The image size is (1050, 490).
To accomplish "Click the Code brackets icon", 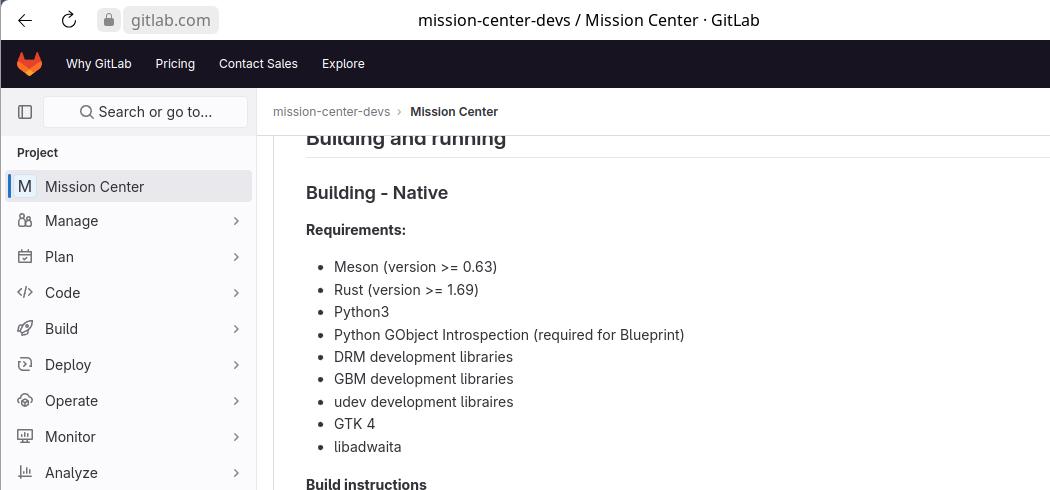I will (25, 293).
